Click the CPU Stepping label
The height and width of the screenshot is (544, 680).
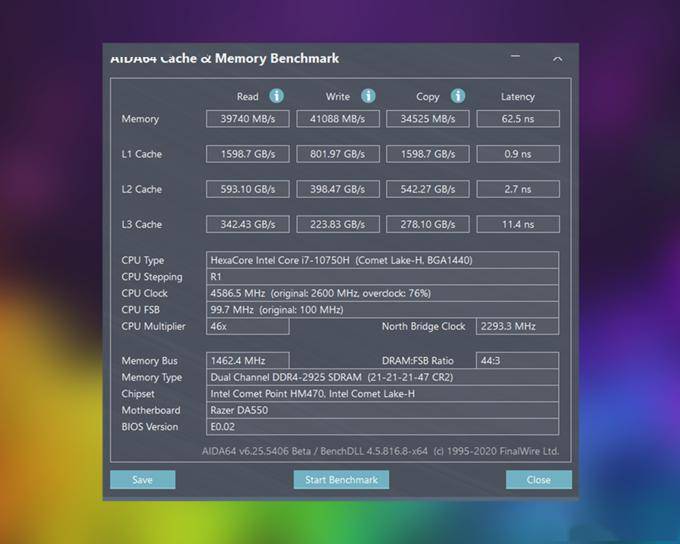(152, 277)
